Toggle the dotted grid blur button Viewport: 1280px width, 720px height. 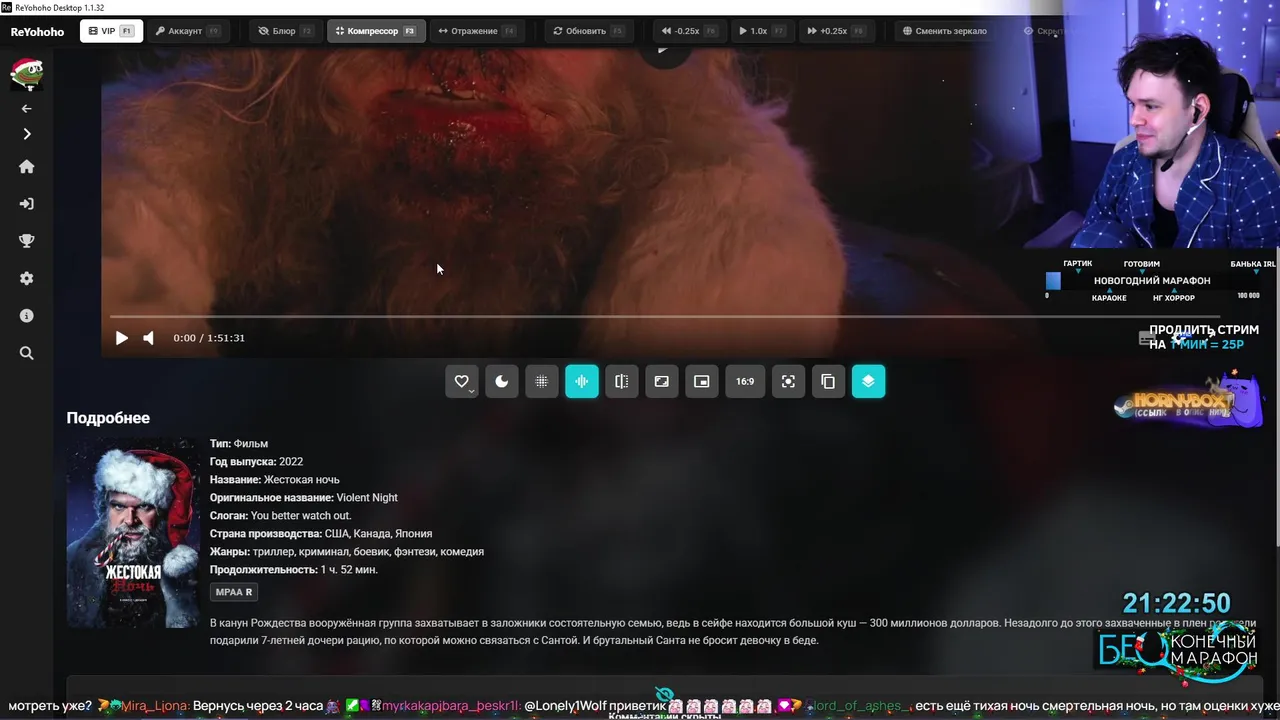(x=542, y=381)
